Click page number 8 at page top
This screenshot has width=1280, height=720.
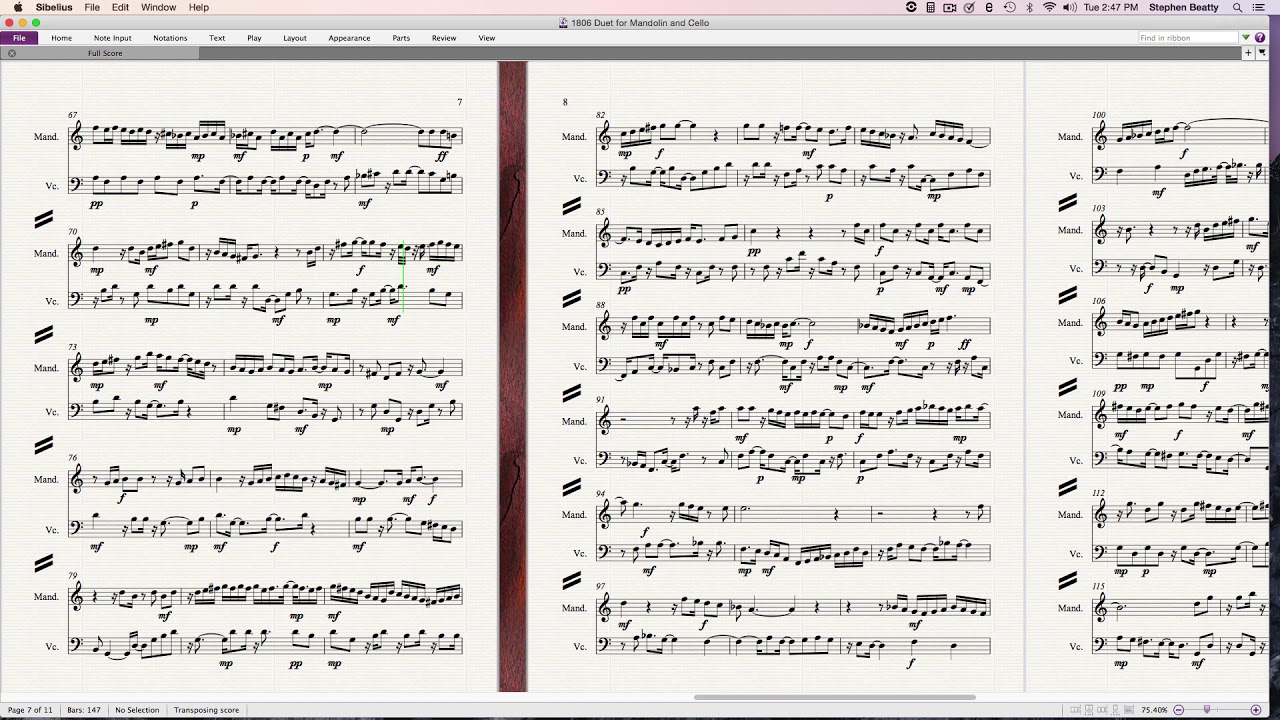coord(565,102)
